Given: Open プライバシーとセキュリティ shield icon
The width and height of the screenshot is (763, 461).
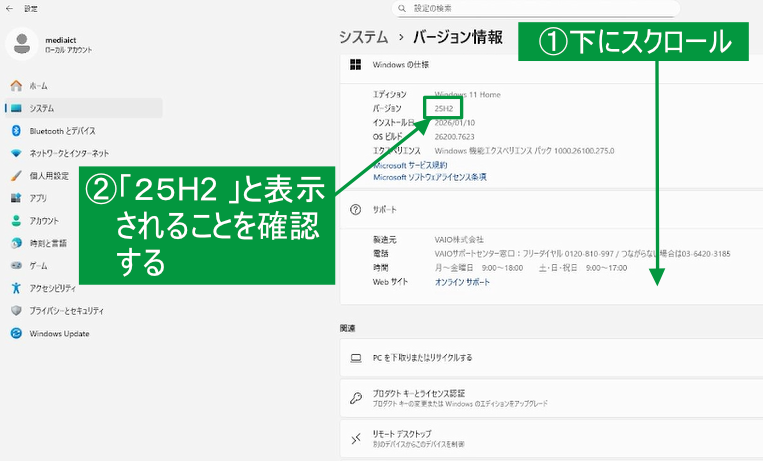Looking at the screenshot, I should point(16,311).
